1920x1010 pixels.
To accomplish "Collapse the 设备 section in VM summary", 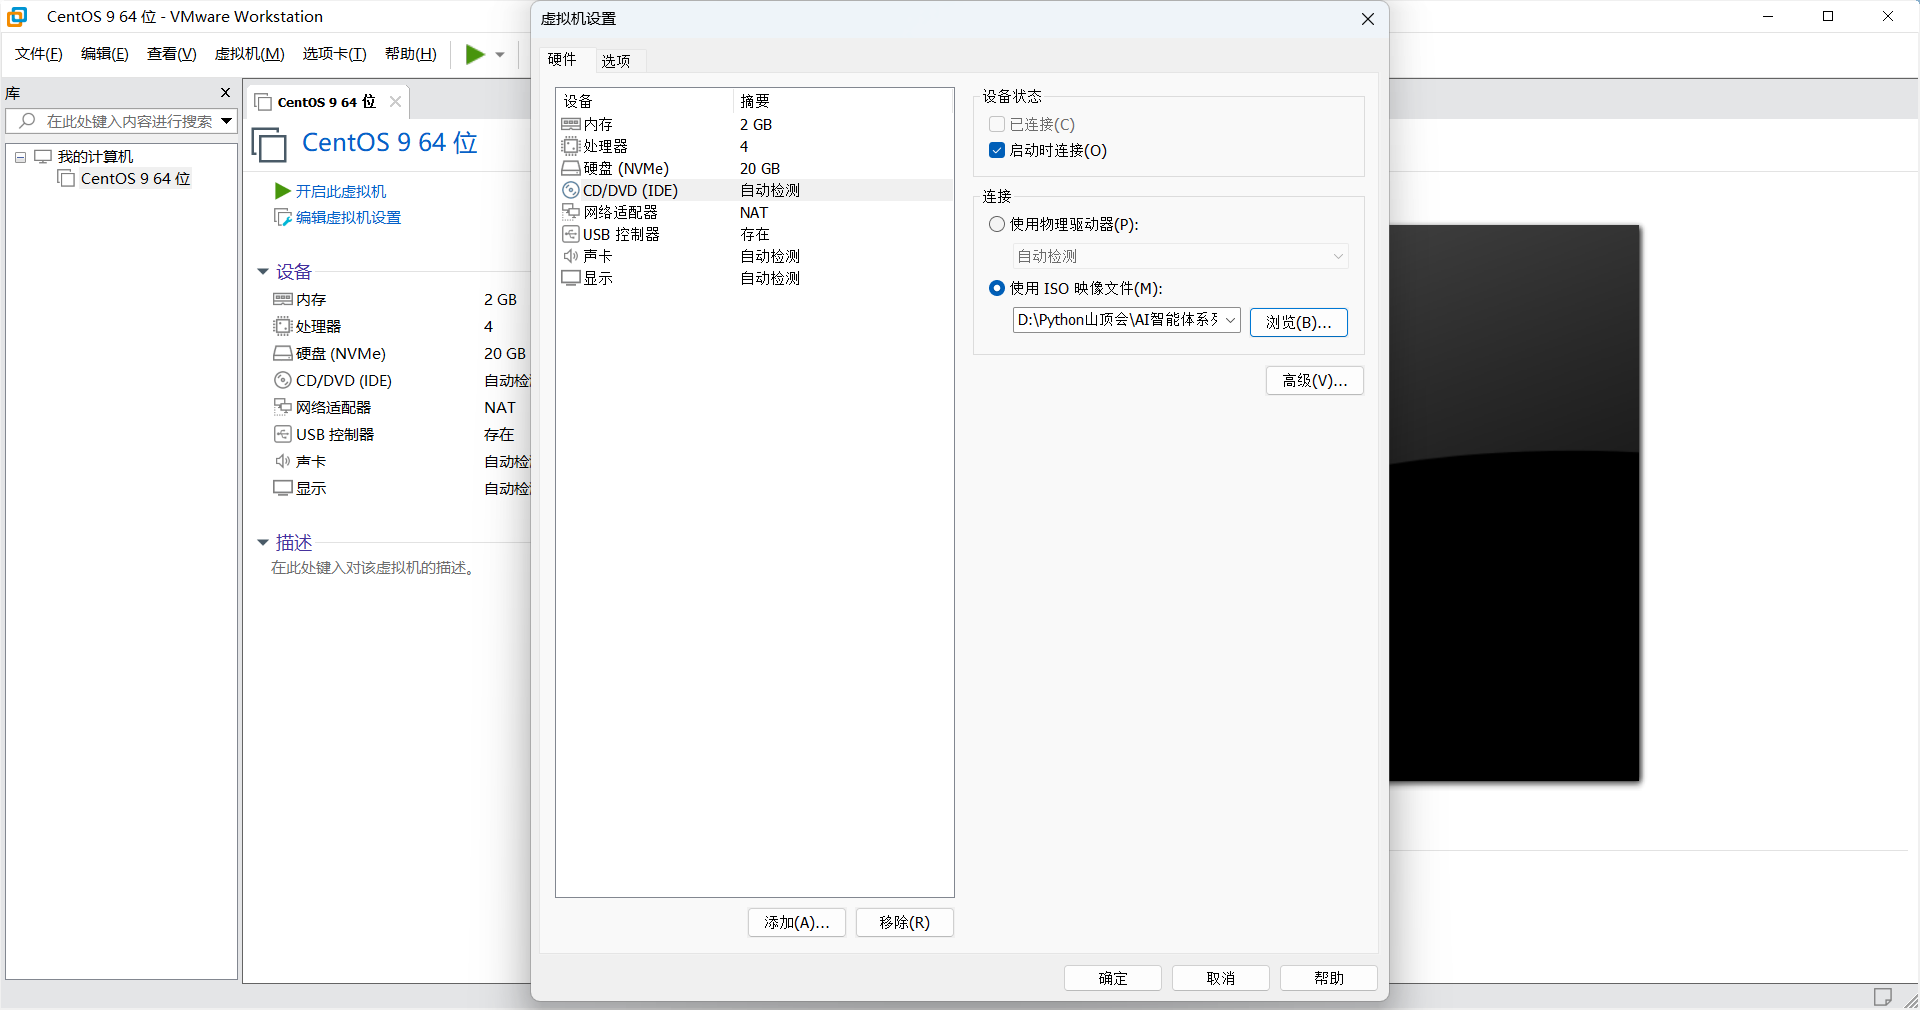I will pos(262,271).
